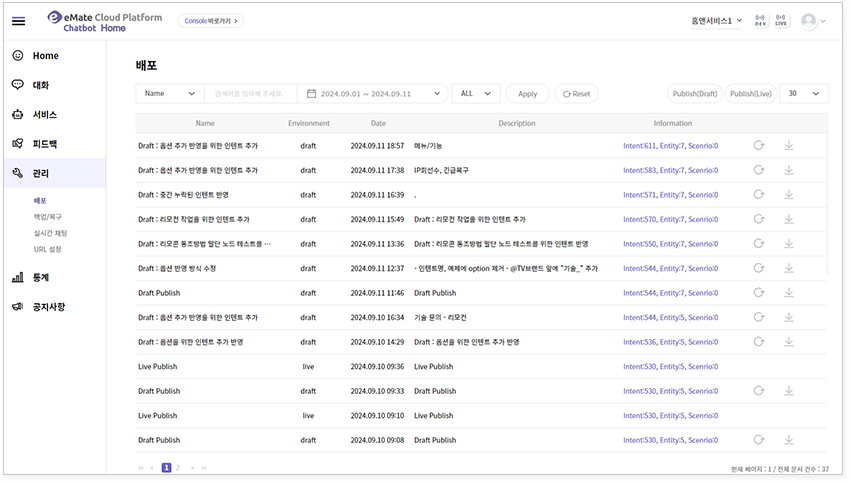Click the Publish(Draft) button
Image resolution: width=850 pixels, height=483 pixels.
click(x=694, y=93)
